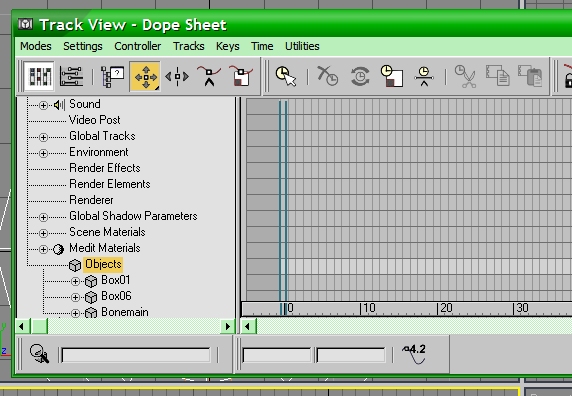Select the Global Tracks label

pos(102,136)
